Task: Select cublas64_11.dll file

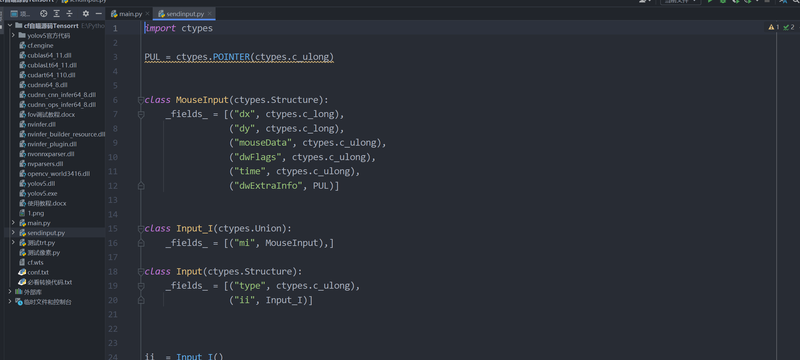Action: tap(44, 55)
